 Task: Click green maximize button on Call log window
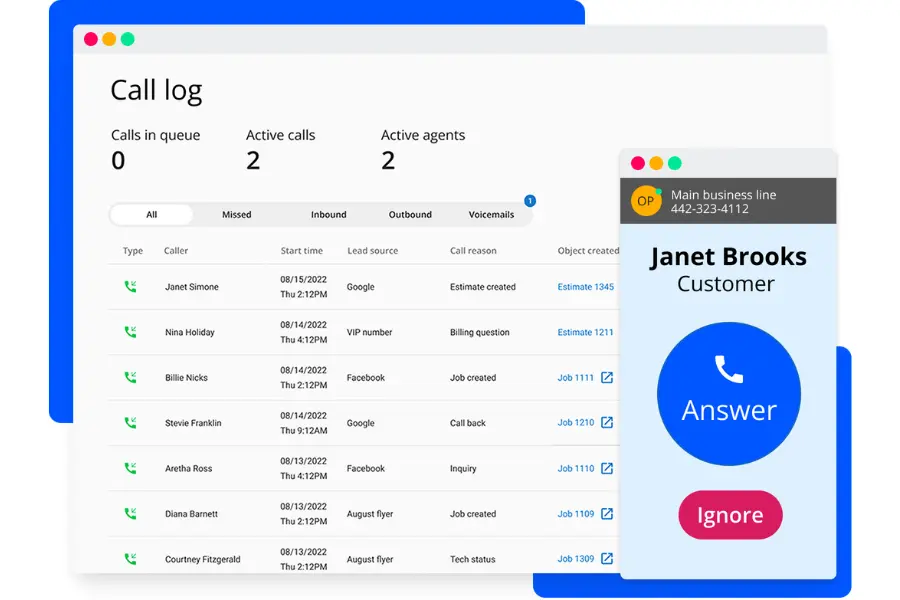click(127, 39)
